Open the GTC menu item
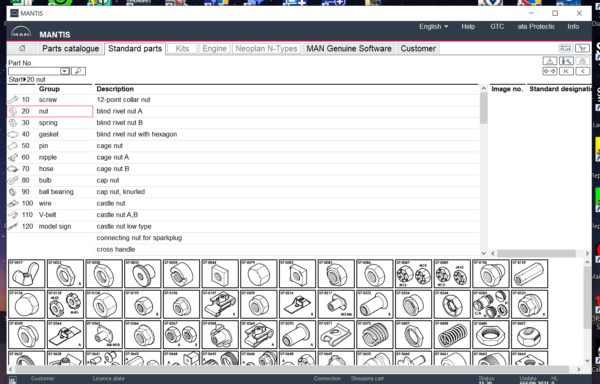The width and height of the screenshot is (600, 384). [497, 26]
